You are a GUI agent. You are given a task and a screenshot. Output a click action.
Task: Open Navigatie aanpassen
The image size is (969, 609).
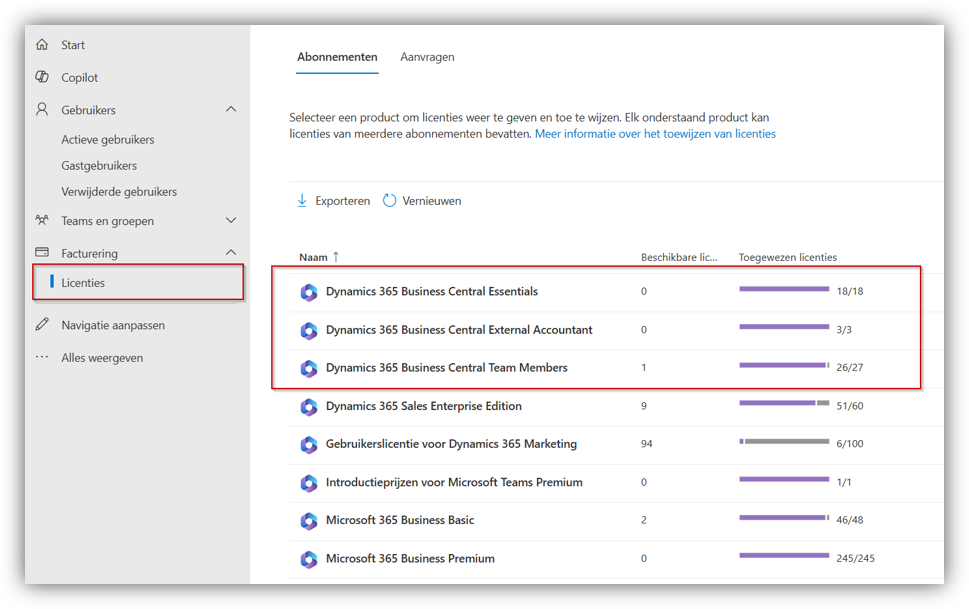tap(113, 325)
